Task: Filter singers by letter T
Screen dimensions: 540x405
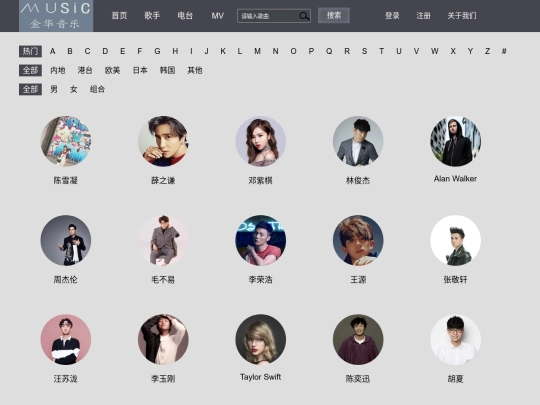Action: tap(382, 51)
